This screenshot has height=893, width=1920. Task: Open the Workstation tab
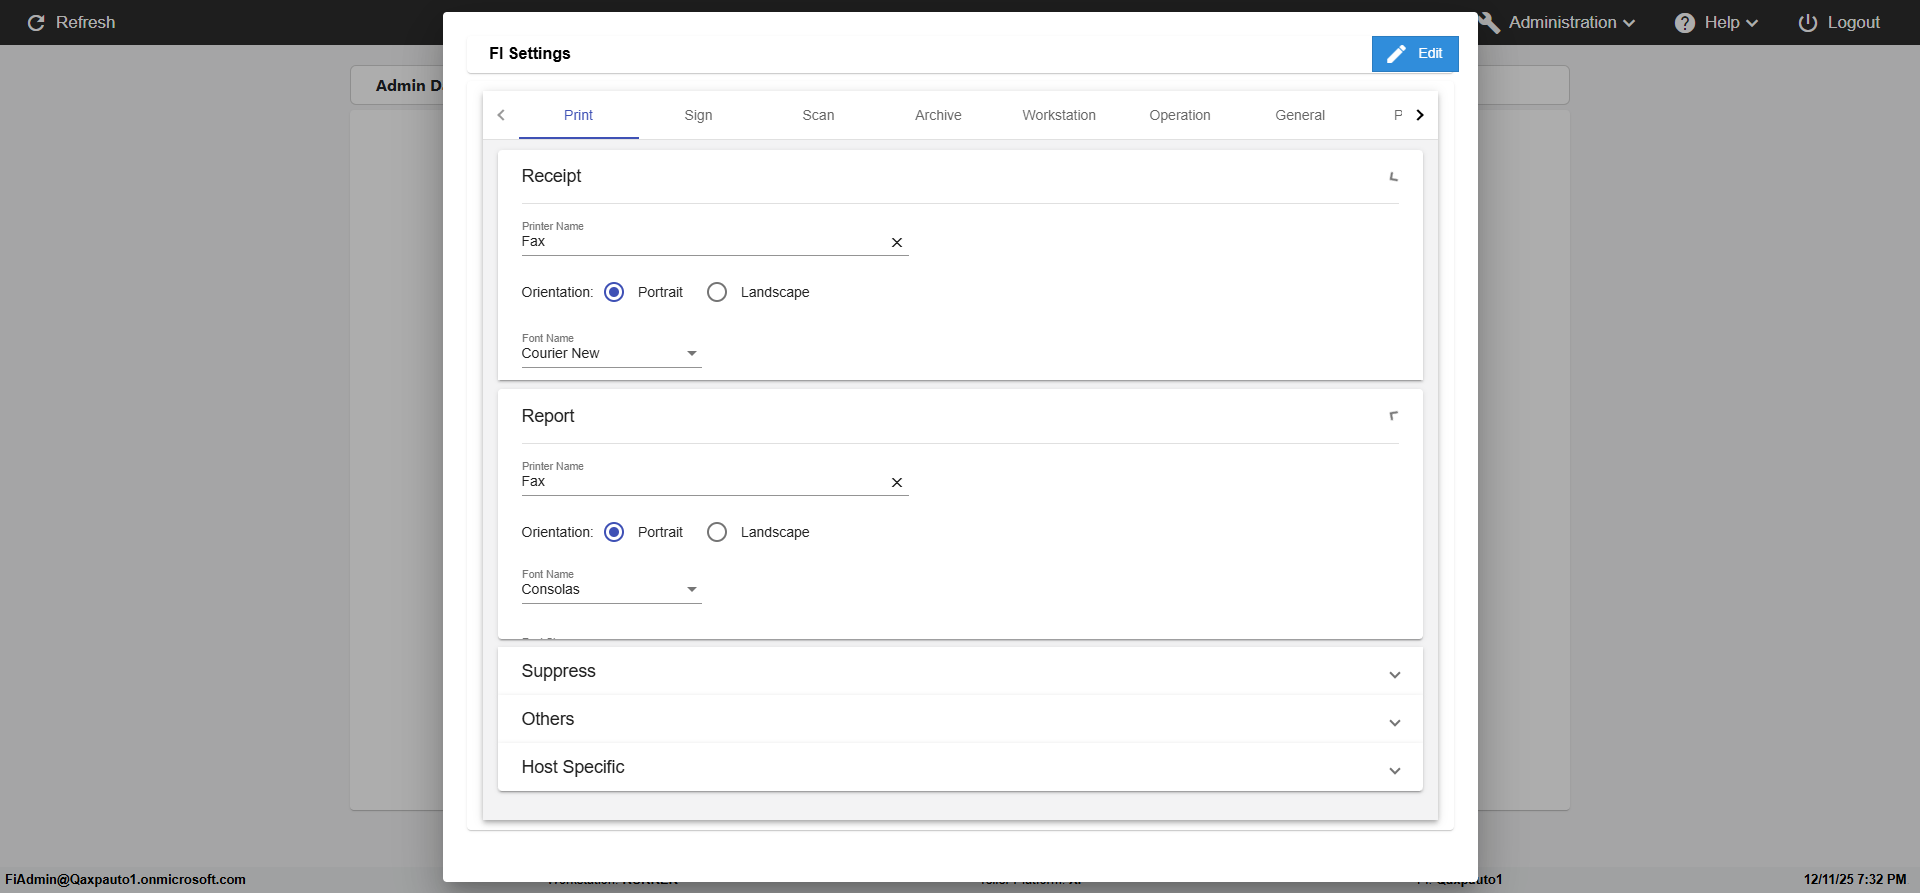[x=1058, y=115]
